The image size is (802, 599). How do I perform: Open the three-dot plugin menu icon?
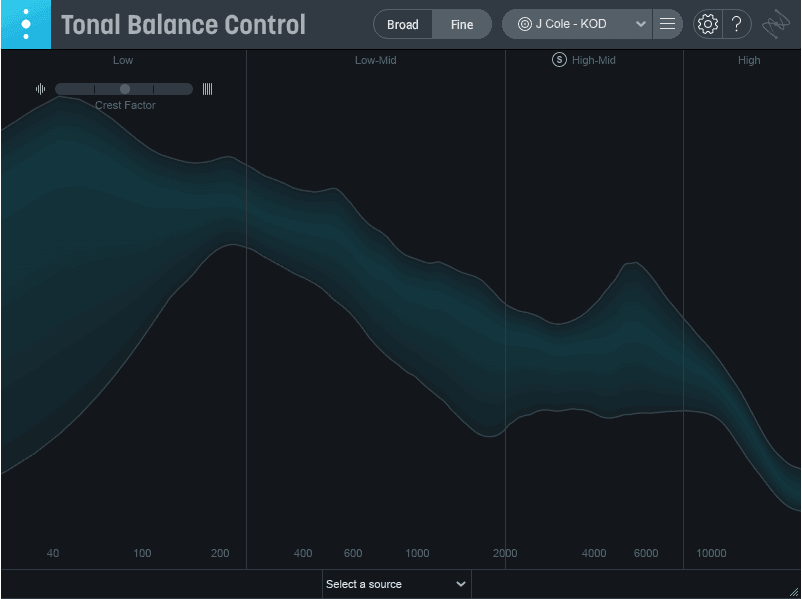click(x=26, y=24)
